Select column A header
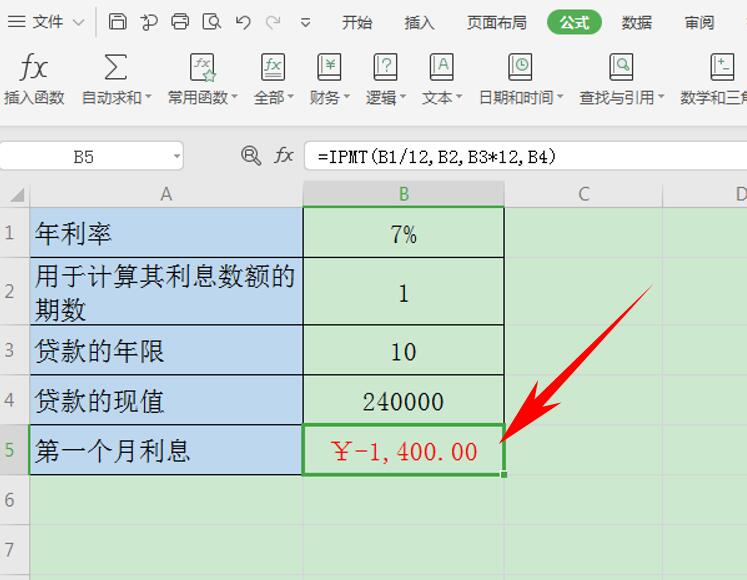This screenshot has width=747, height=580. pyautogui.click(x=166, y=194)
